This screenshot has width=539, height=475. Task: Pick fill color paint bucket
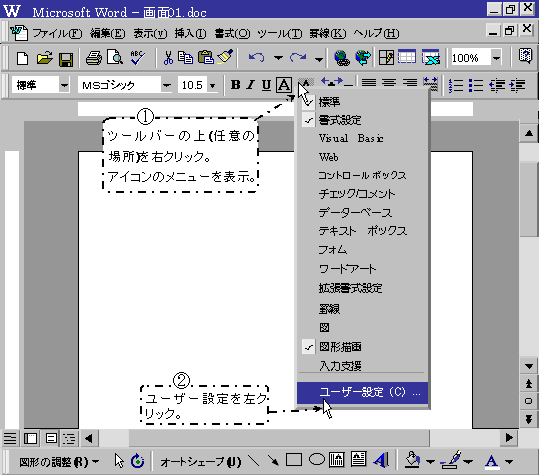[x=412, y=460]
